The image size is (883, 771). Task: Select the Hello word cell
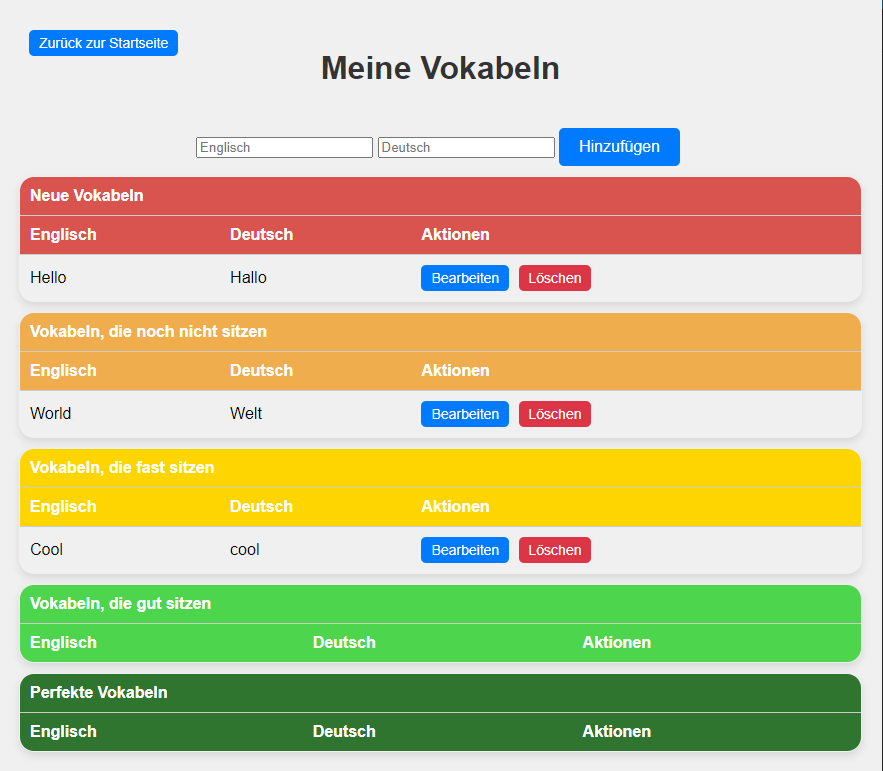tap(48, 278)
